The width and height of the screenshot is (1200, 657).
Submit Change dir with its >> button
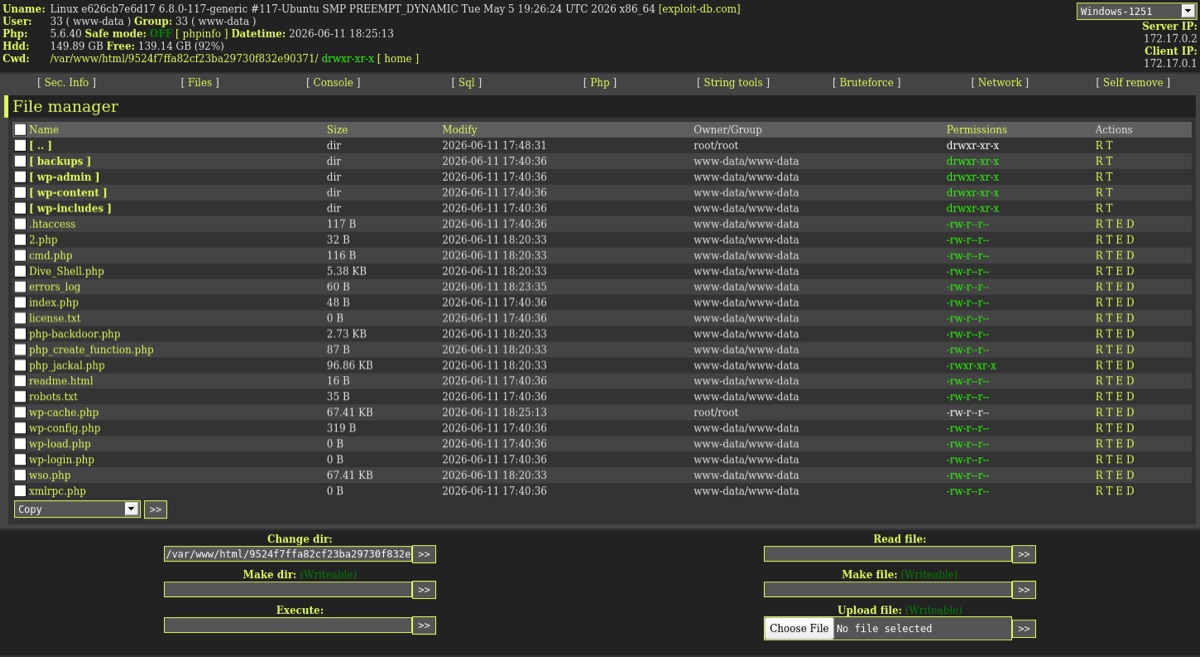(x=424, y=554)
